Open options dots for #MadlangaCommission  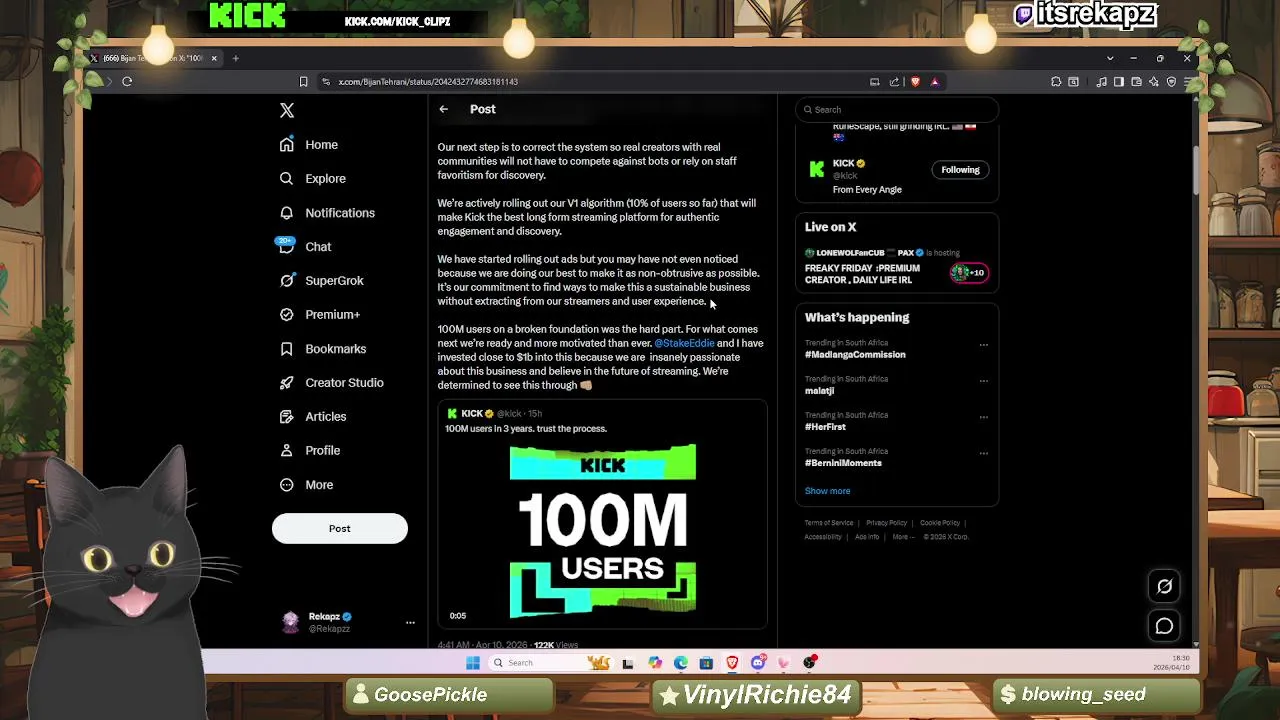pos(984,345)
